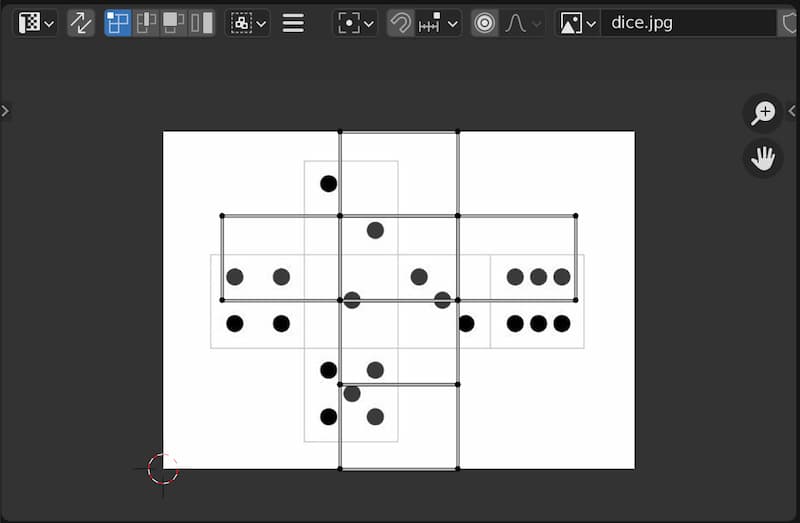The height and width of the screenshot is (523, 800).
Task: Toggle snapping magnet icon
Action: pos(400,23)
